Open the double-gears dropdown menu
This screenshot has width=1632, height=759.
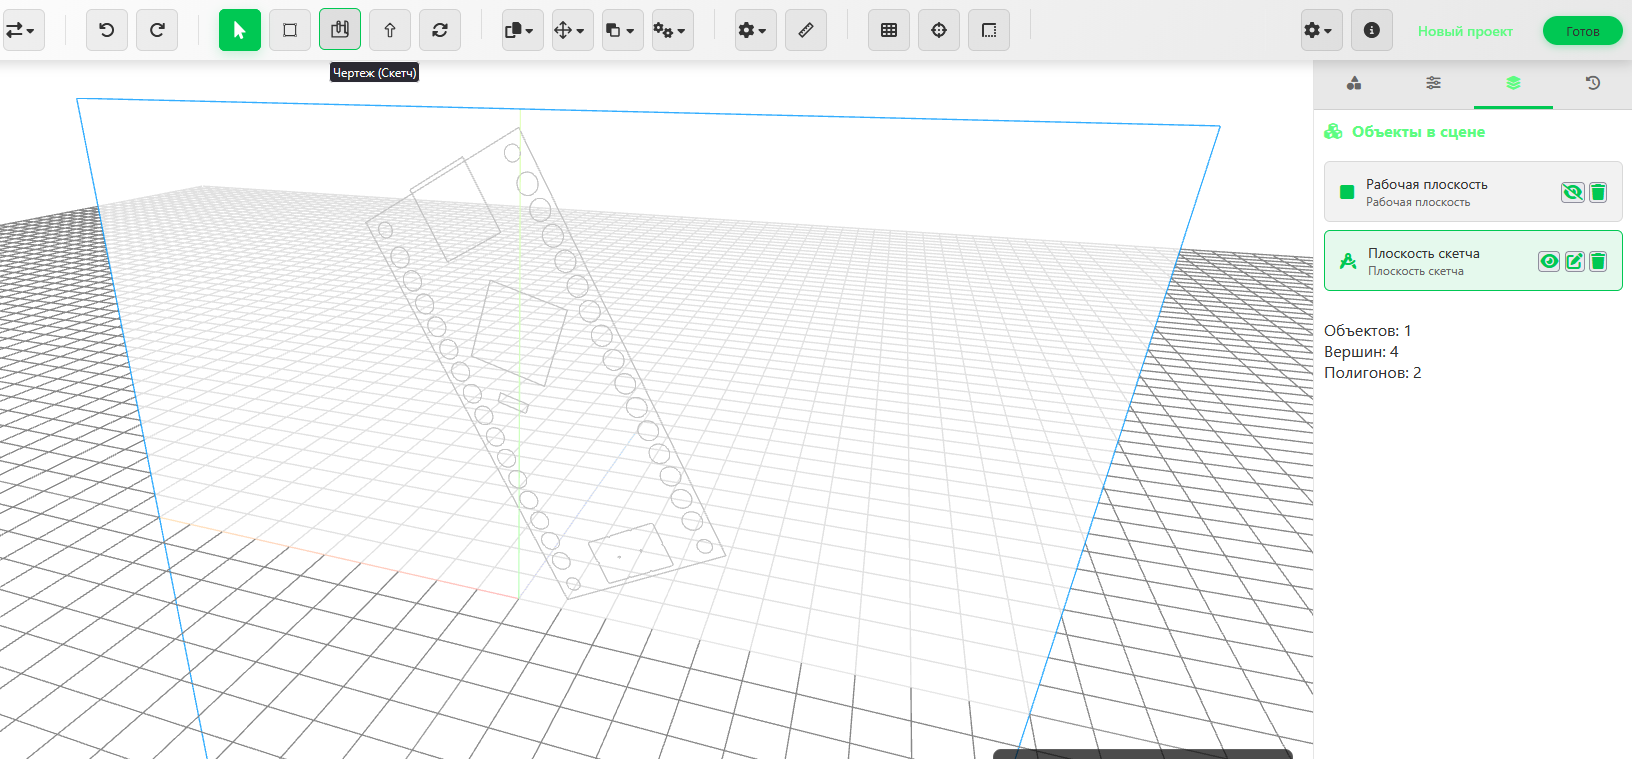pyautogui.click(x=672, y=30)
